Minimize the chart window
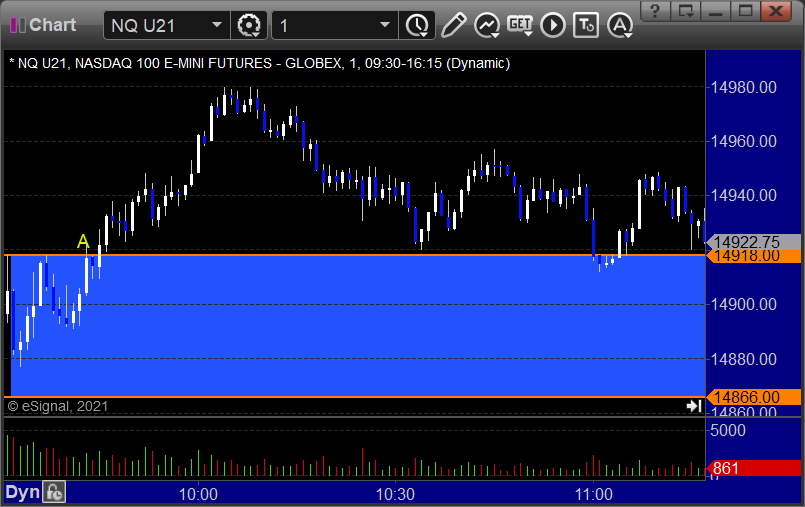The height and width of the screenshot is (507, 805). tap(716, 10)
